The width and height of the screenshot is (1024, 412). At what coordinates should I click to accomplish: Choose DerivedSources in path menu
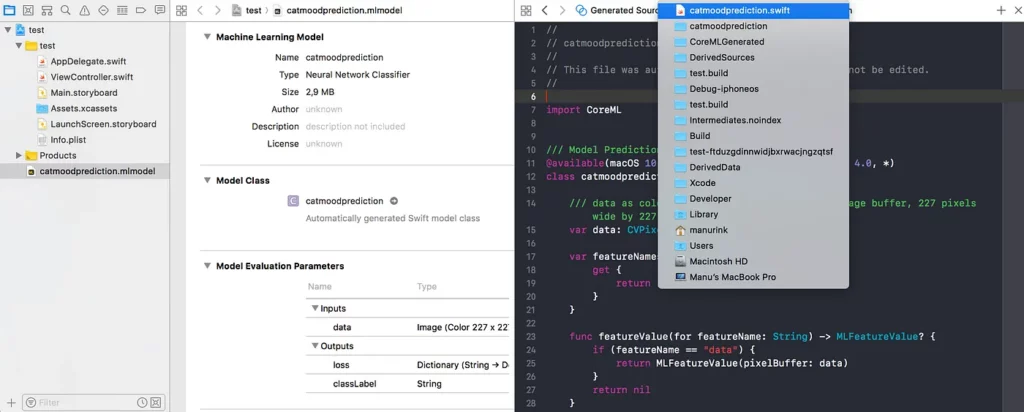point(753,57)
